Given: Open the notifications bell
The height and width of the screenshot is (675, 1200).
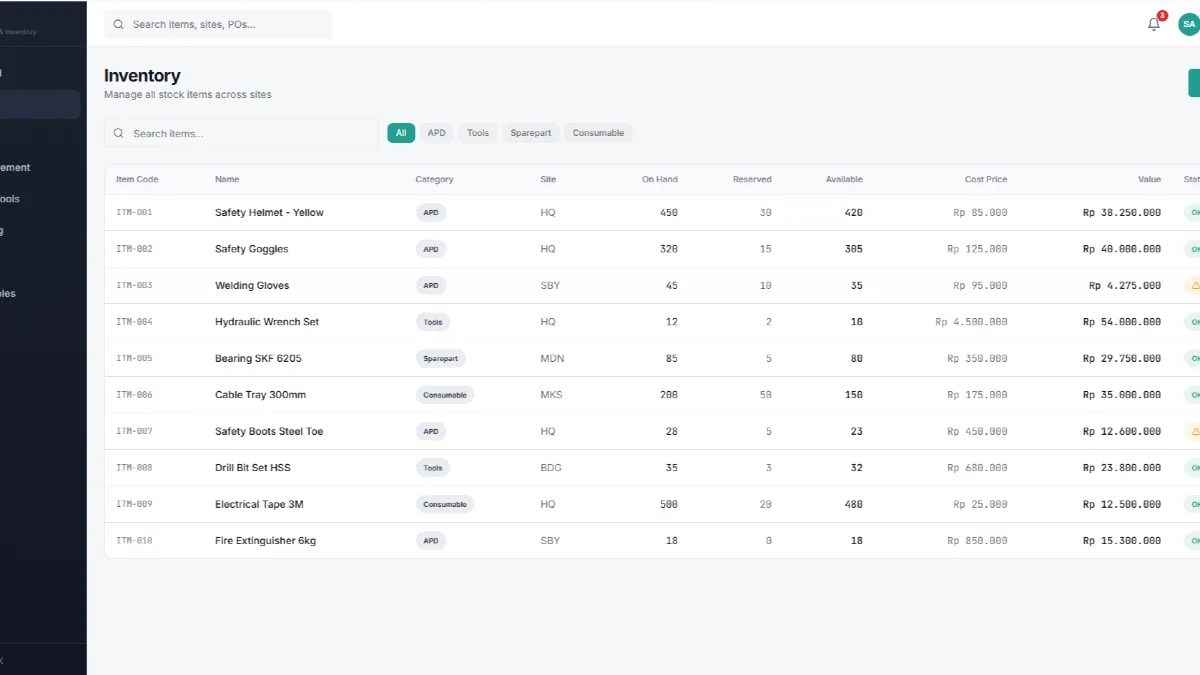Looking at the screenshot, I should point(1154,24).
